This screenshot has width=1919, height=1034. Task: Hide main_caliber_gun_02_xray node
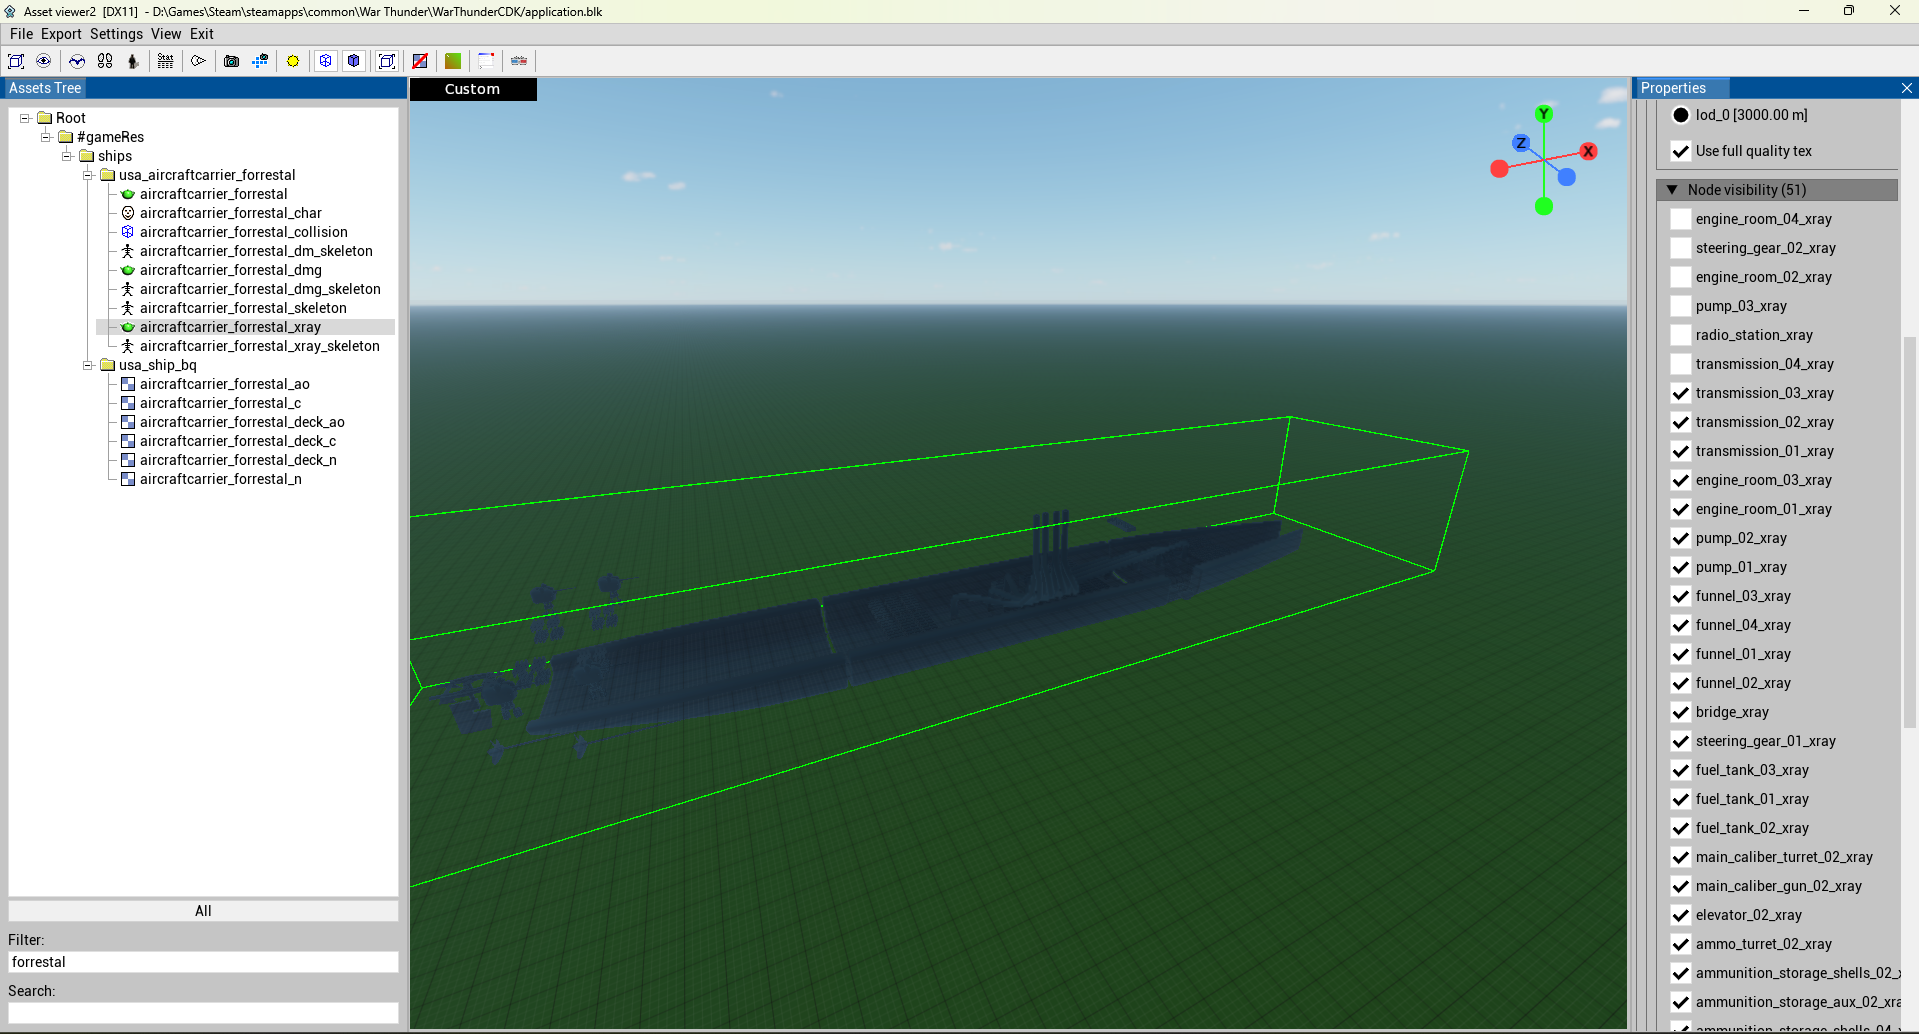pyautogui.click(x=1681, y=886)
